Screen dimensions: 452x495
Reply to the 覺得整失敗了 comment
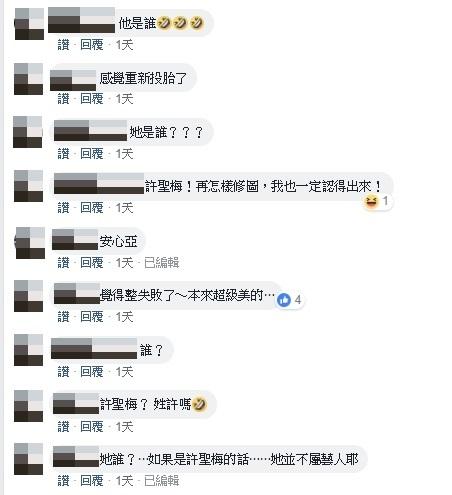(x=92, y=317)
